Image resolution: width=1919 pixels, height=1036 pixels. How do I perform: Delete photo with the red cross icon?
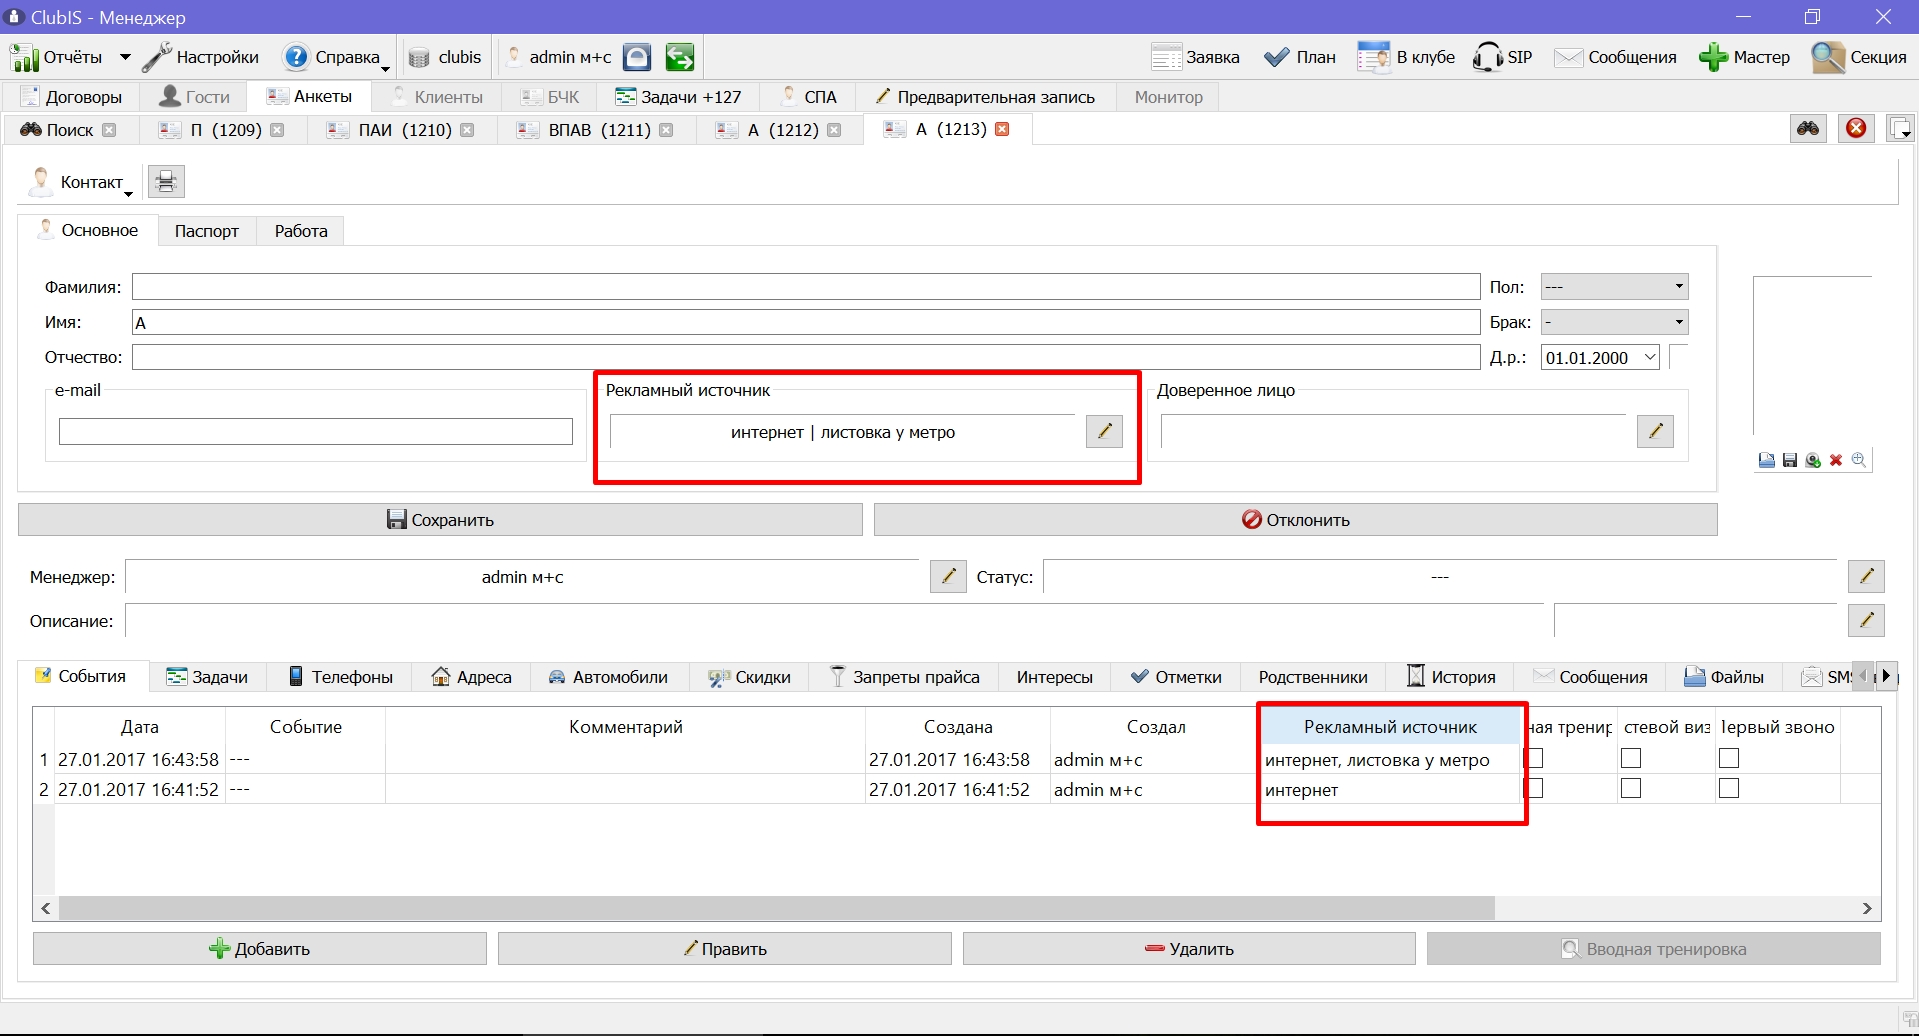(1836, 460)
